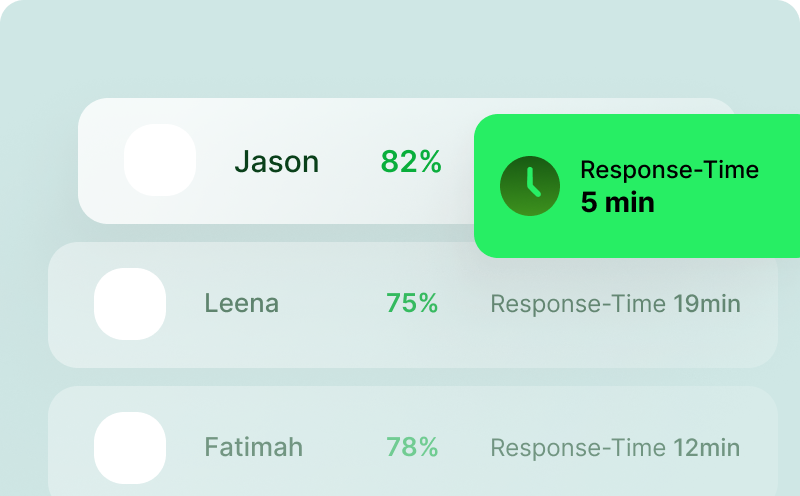Screen dimensions: 800x496
Task: Click the name Jason
Action: (276, 162)
